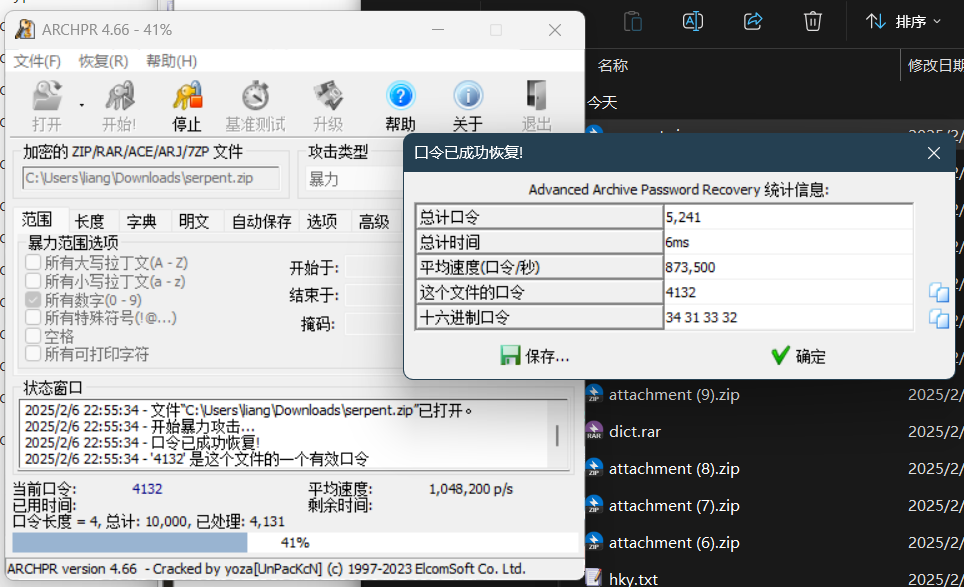The width and height of the screenshot is (964, 587).
Task: Click the Explorer delete trash icon
Action: pyautogui.click(x=813, y=22)
